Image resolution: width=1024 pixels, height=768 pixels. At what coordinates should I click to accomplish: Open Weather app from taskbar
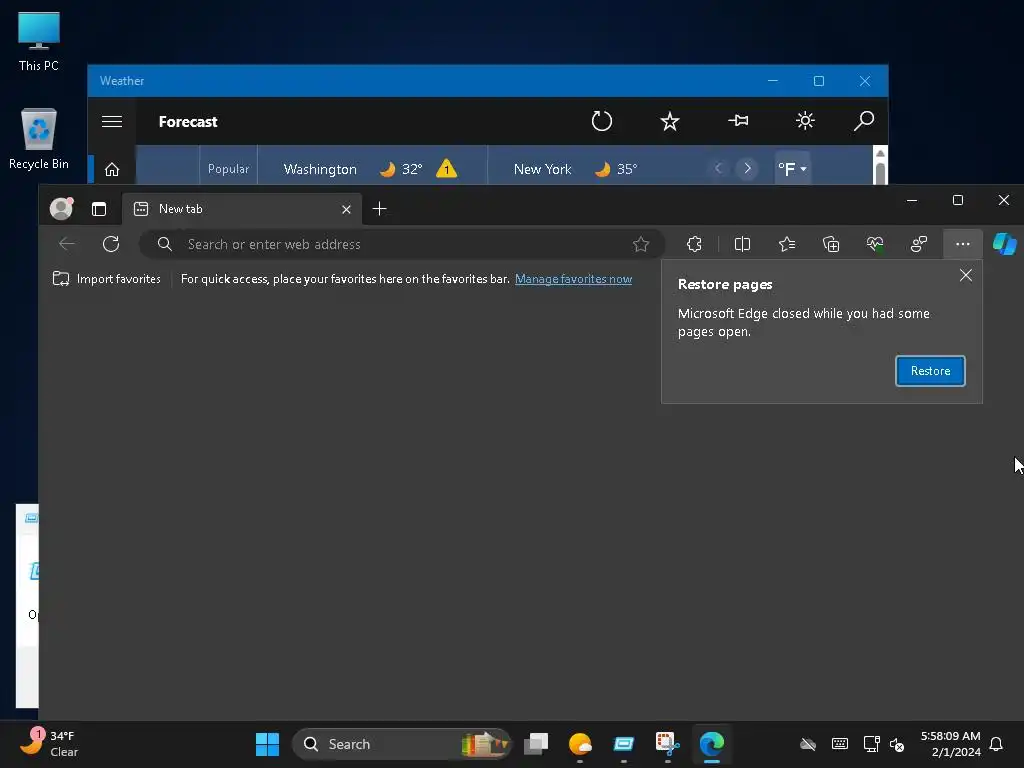[x=580, y=744]
